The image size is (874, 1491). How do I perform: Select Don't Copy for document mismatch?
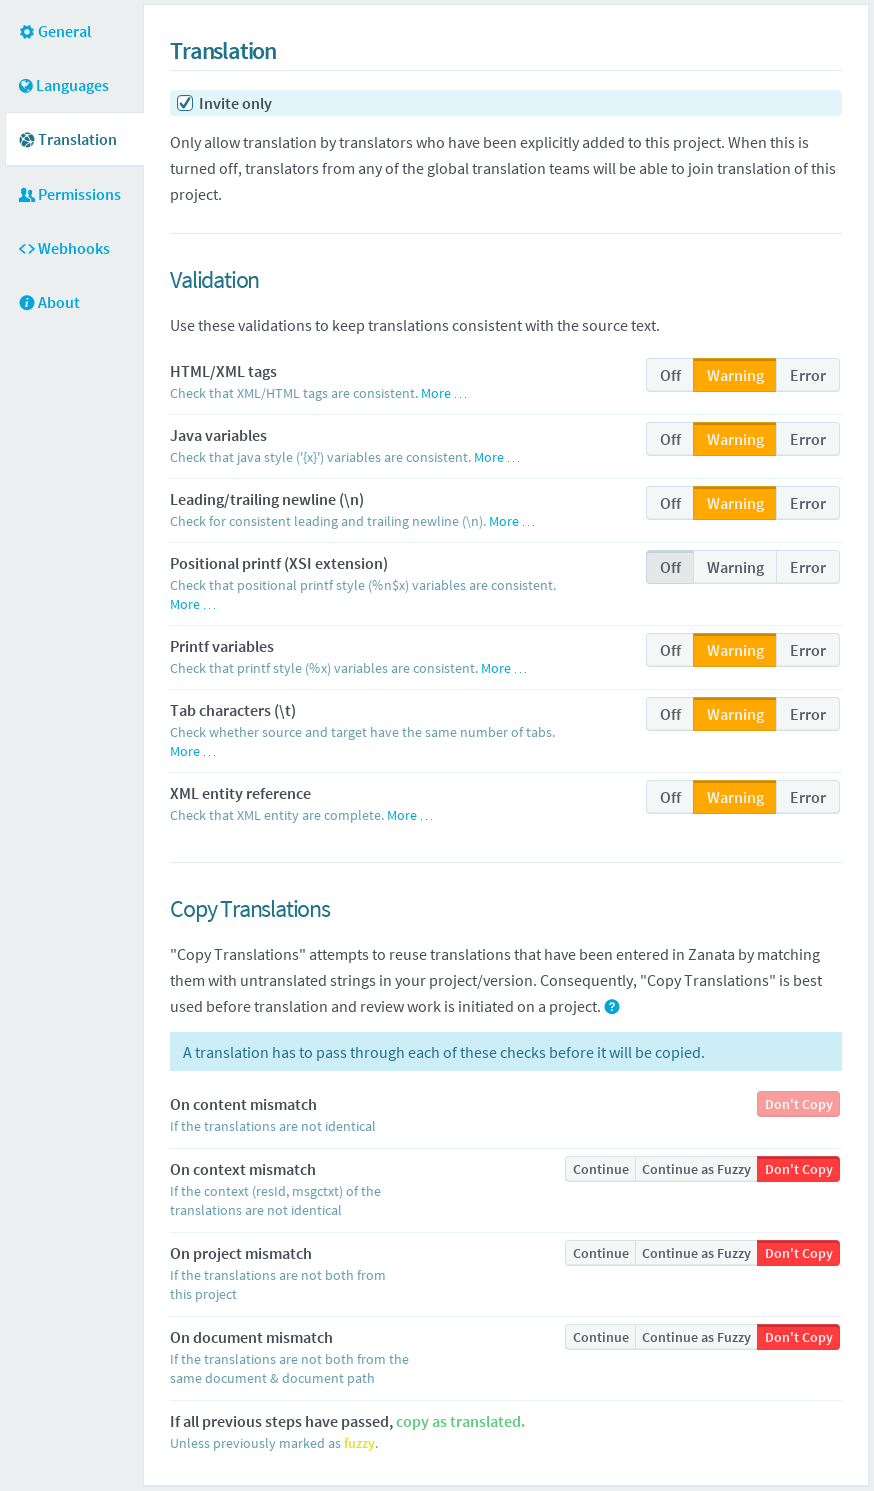tap(799, 1337)
